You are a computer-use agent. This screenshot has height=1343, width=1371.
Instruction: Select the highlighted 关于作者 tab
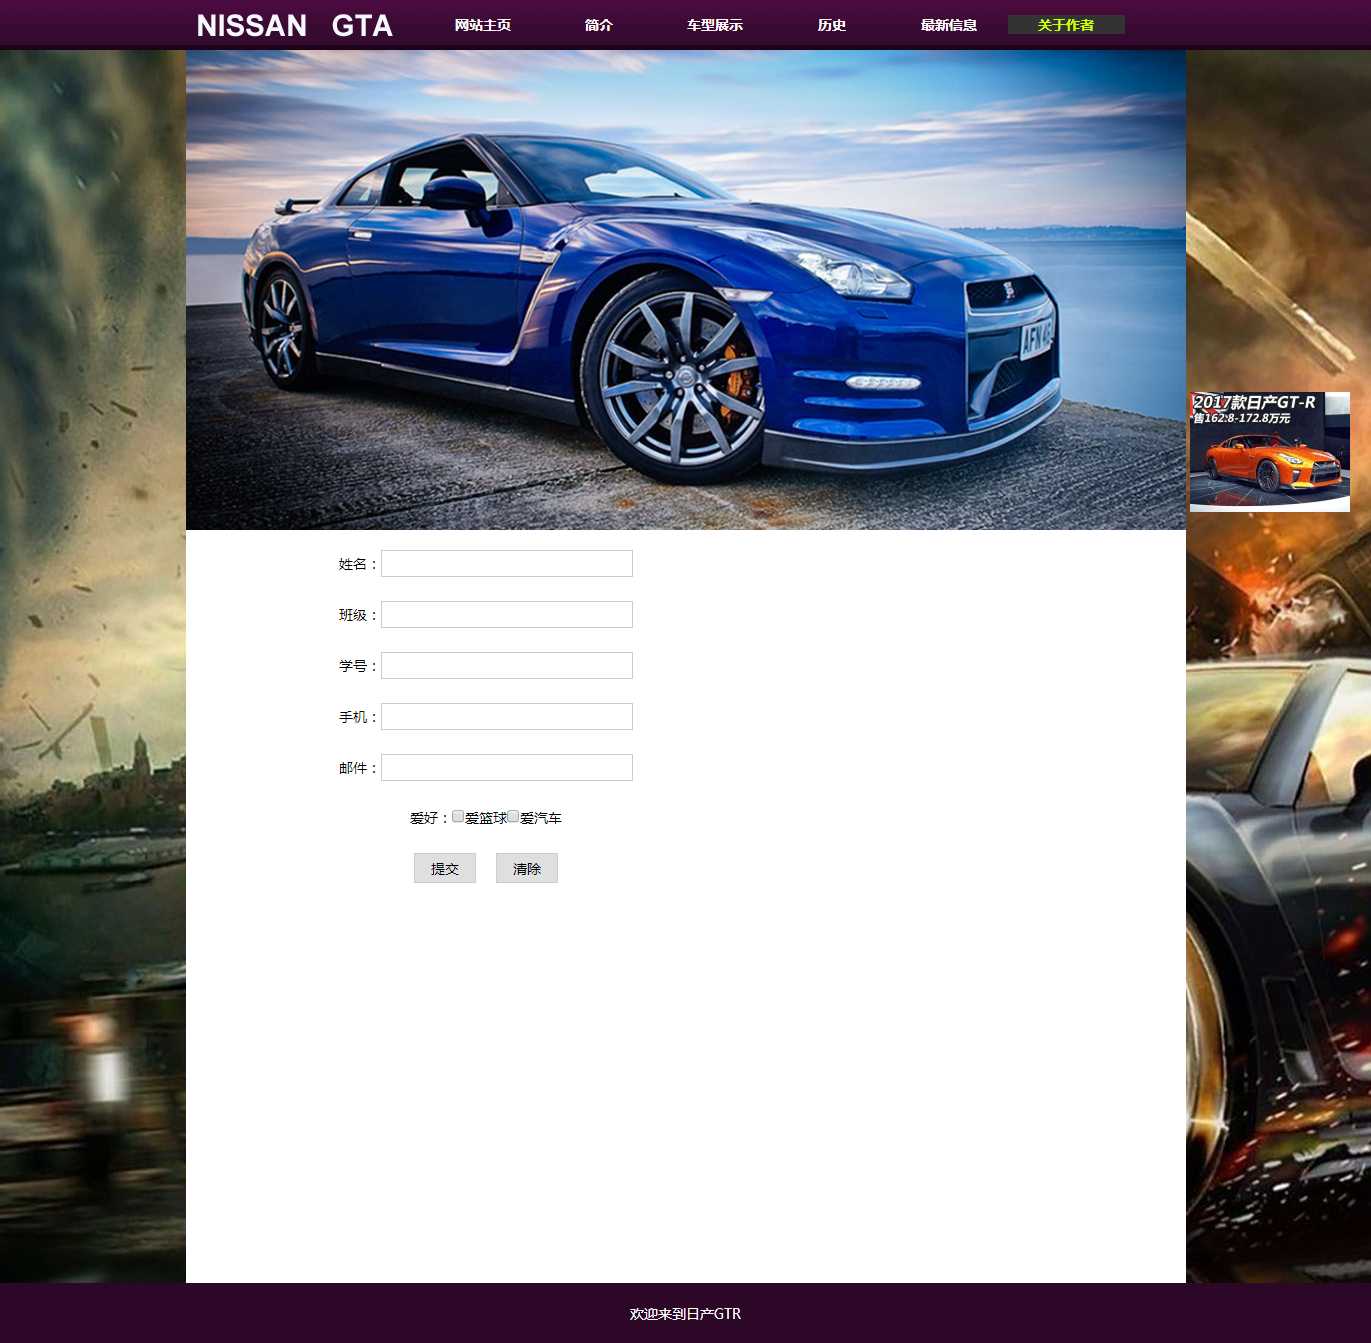1066,25
